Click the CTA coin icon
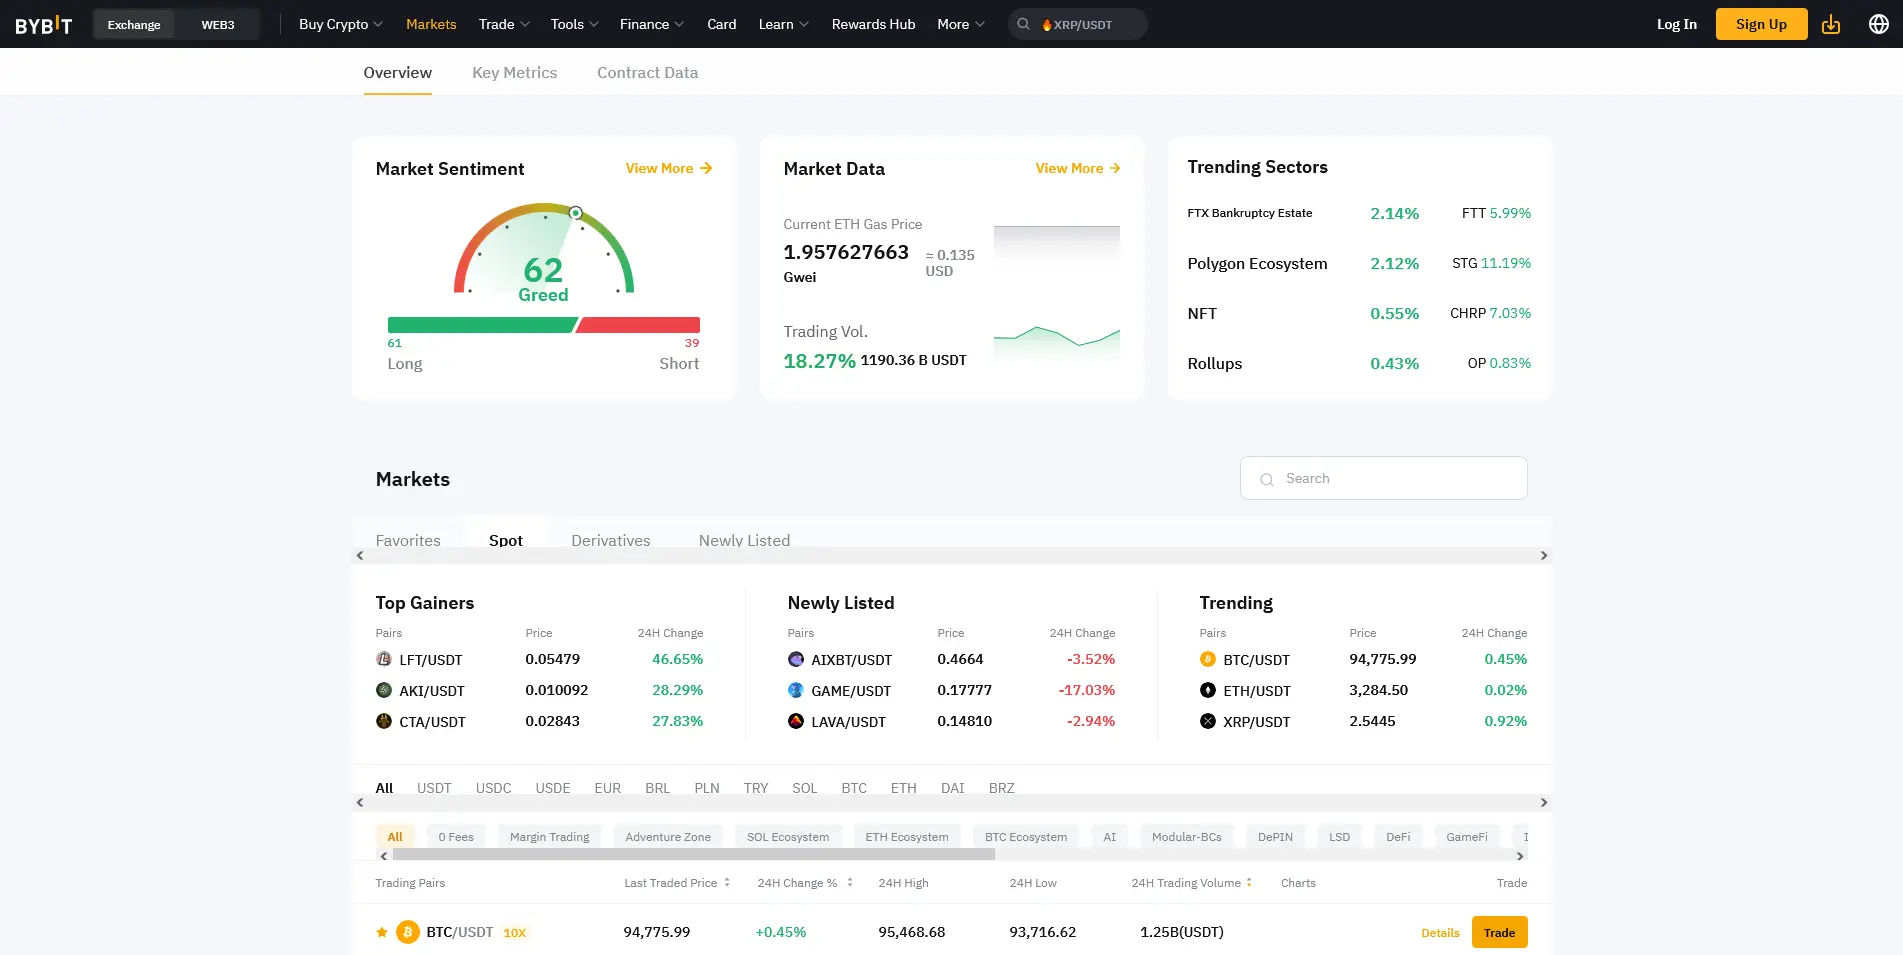Screen dimensions: 1903x955 (384, 721)
